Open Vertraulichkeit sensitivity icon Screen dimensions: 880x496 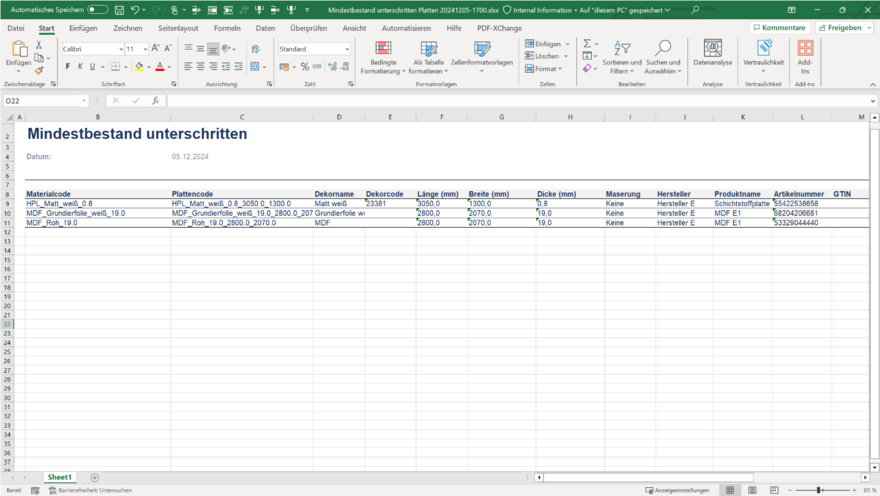[x=763, y=49]
